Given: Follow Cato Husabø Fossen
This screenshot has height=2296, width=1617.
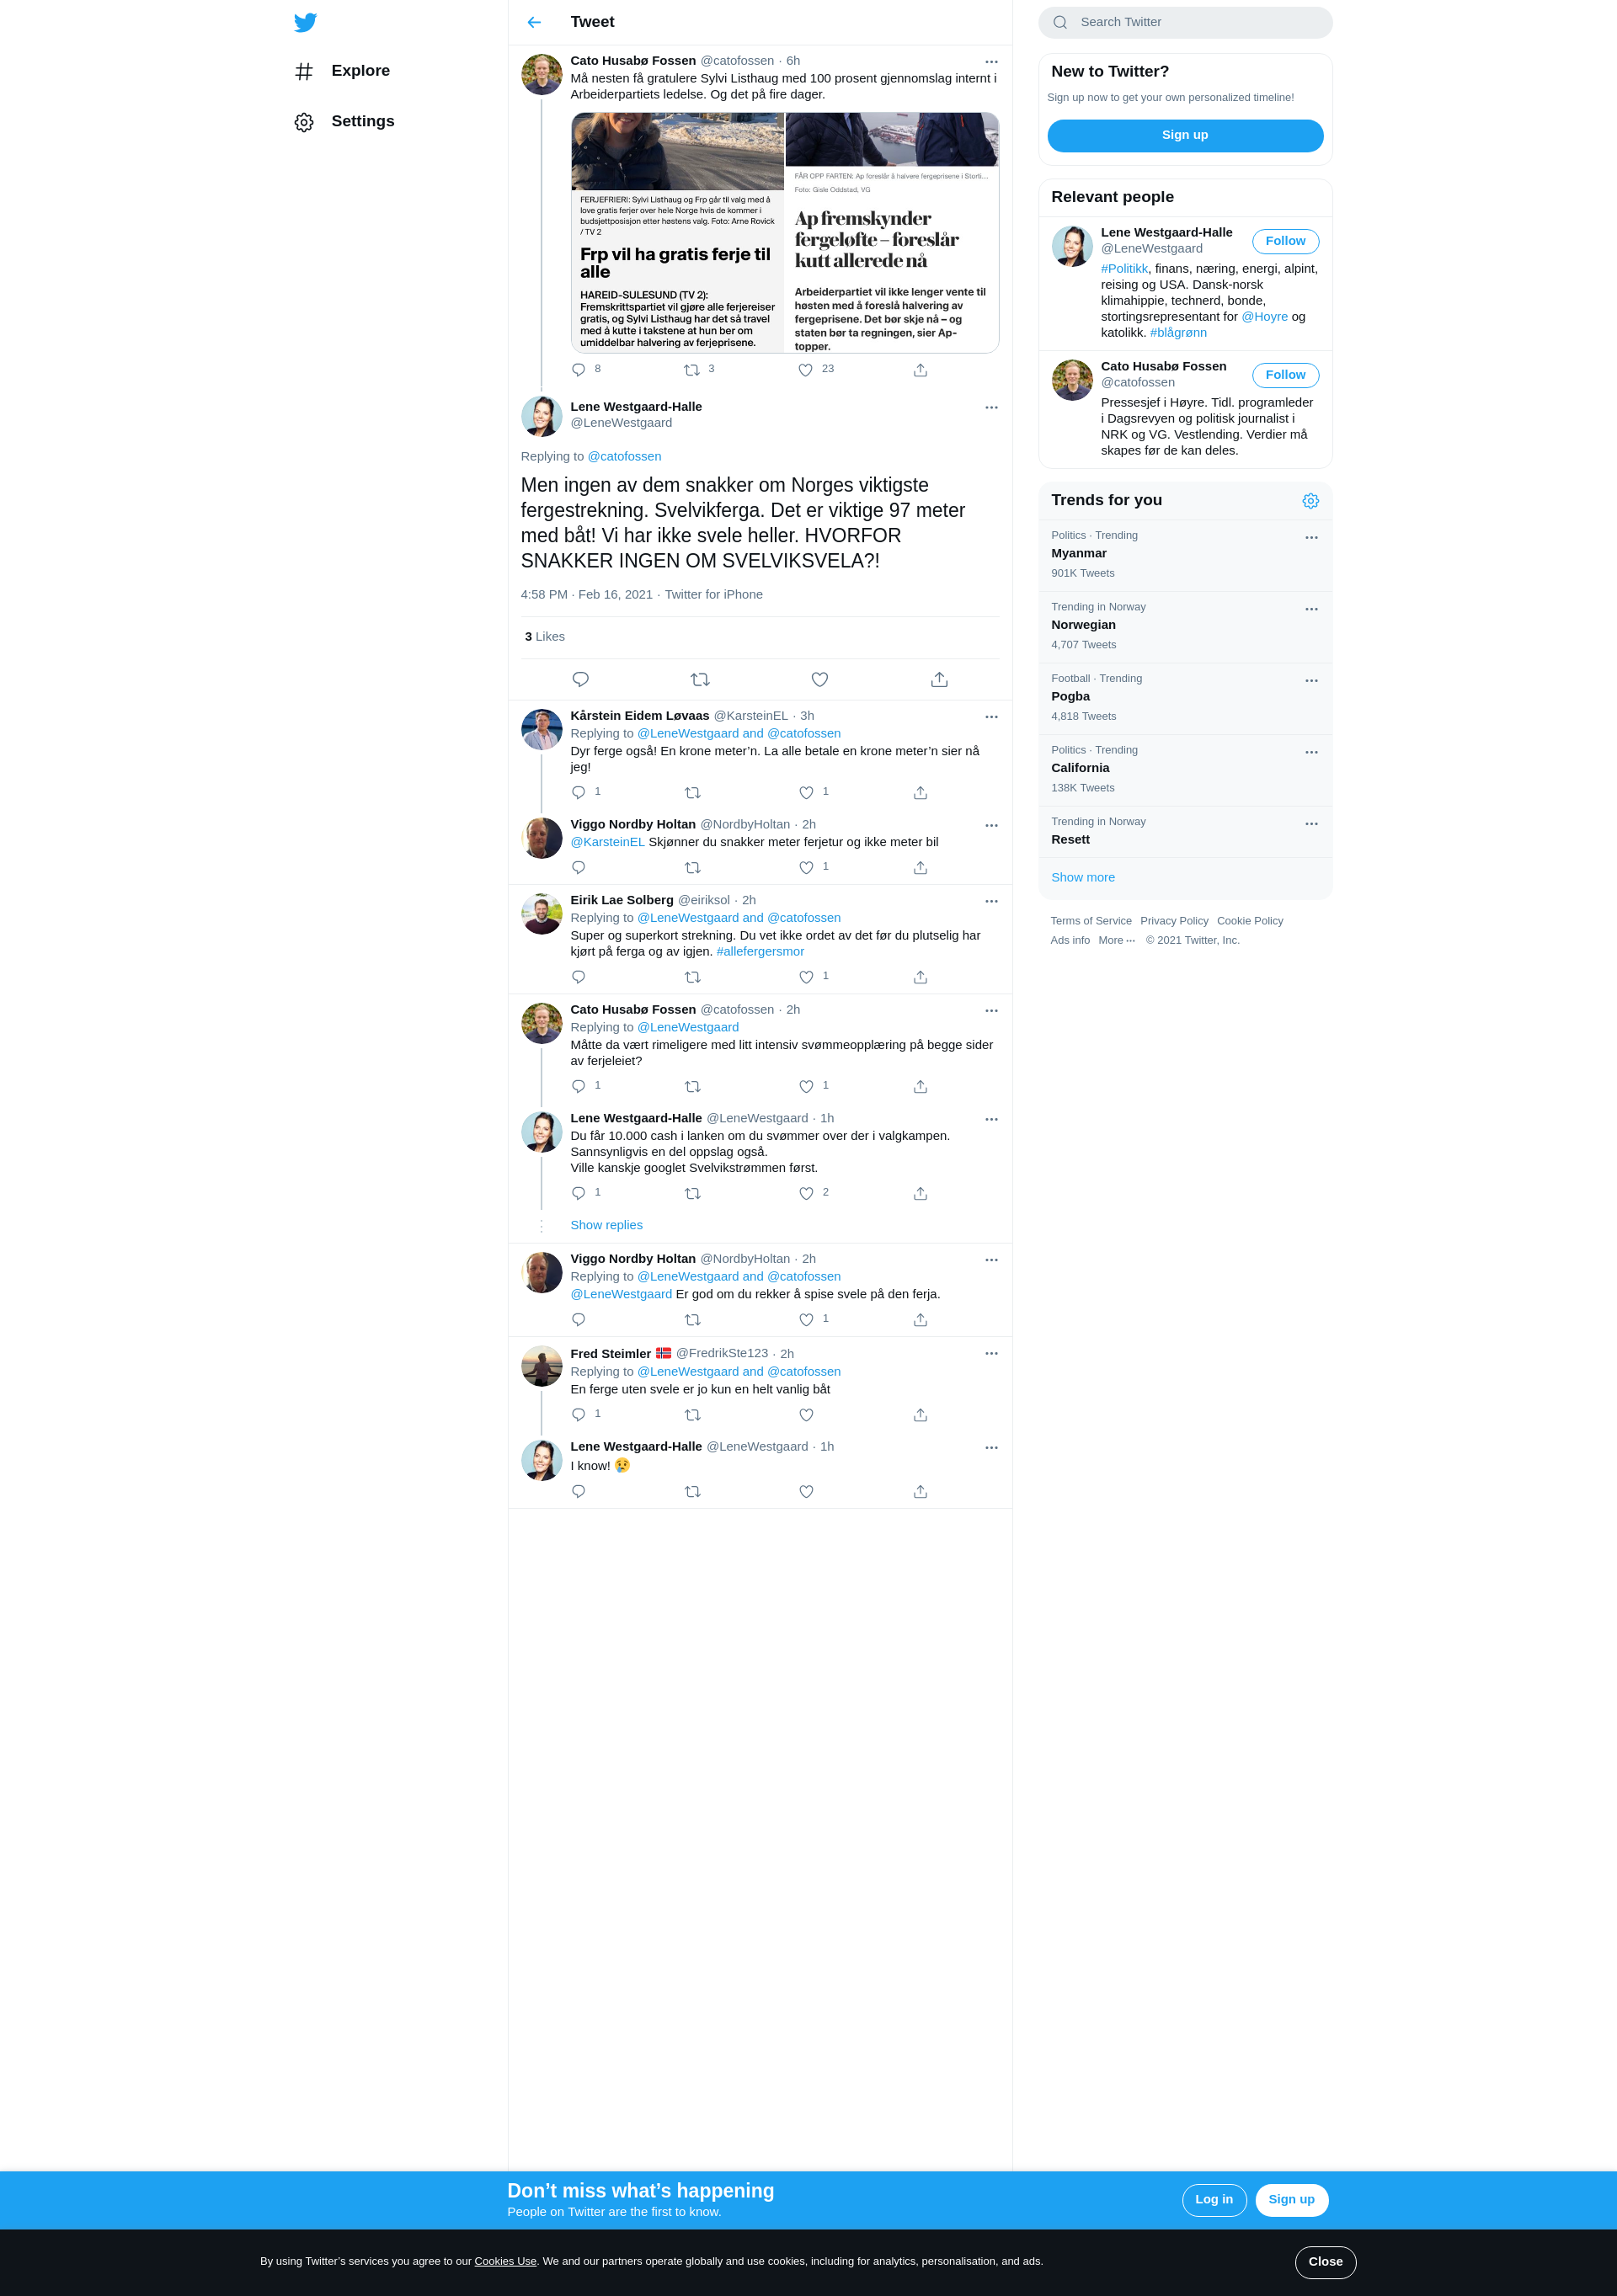Looking at the screenshot, I should pyautogui.click(x=1285, y=375).
